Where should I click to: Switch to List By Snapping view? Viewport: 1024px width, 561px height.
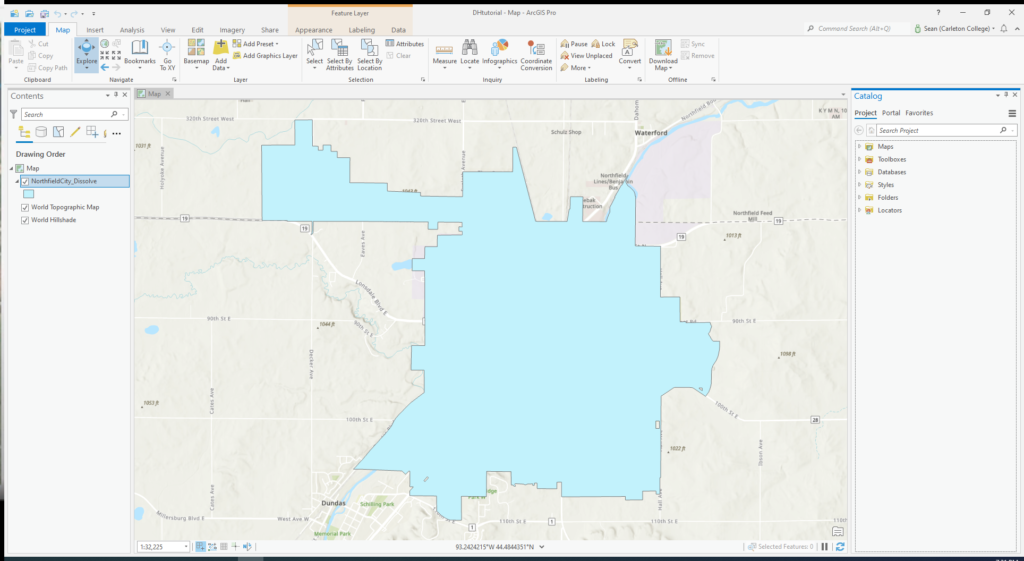click(x=92, y=132)
